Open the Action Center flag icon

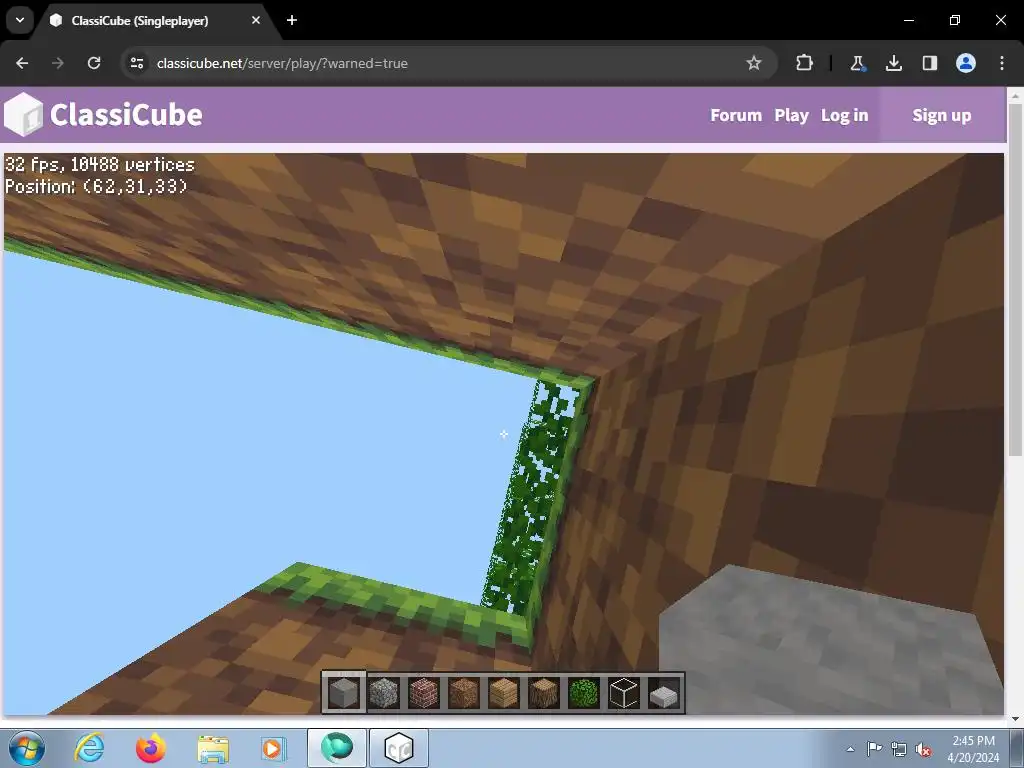[x=874, y=749]
